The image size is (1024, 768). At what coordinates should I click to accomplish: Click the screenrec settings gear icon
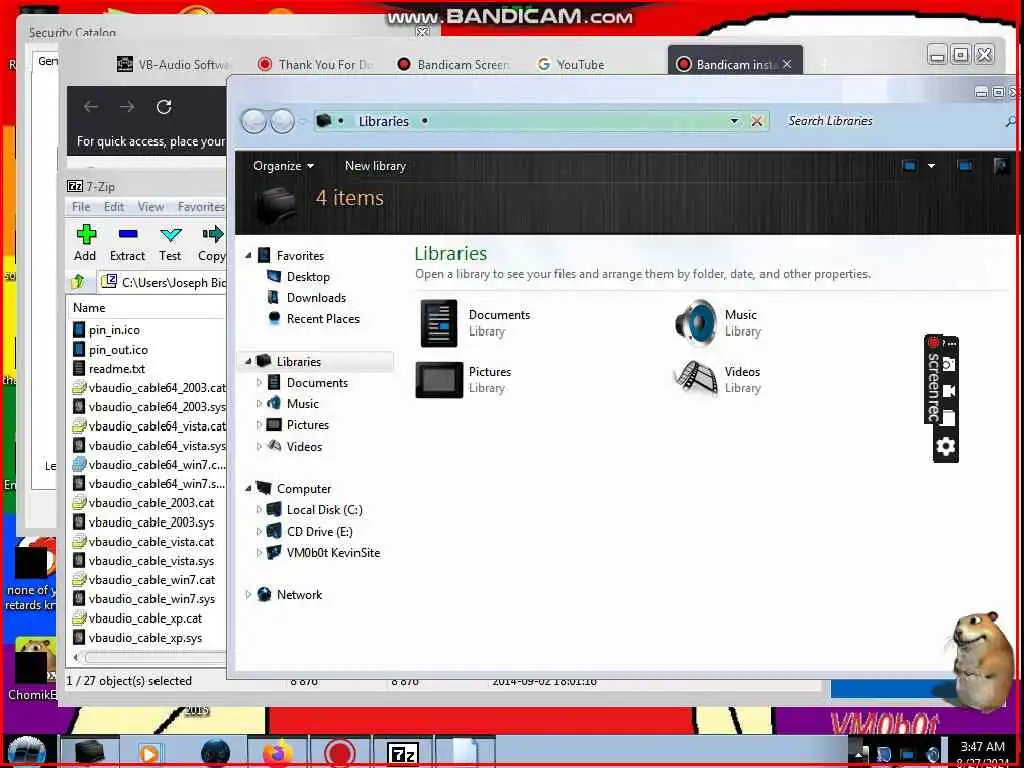click(x=946, y=446)
